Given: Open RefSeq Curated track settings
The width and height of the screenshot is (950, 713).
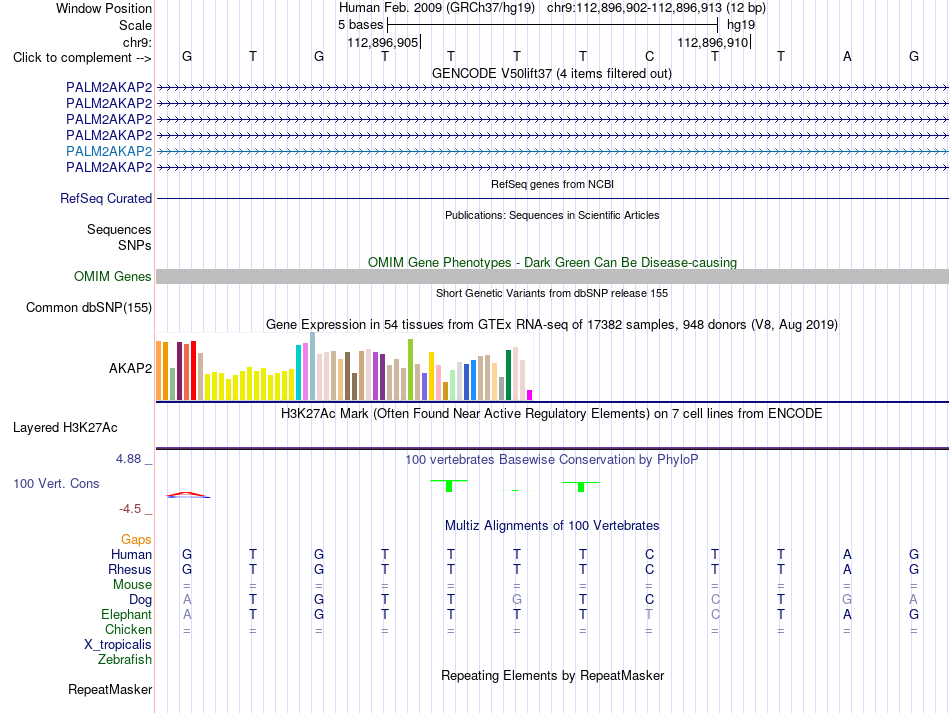Looking at the screenshot, I should tap(105, 198).
